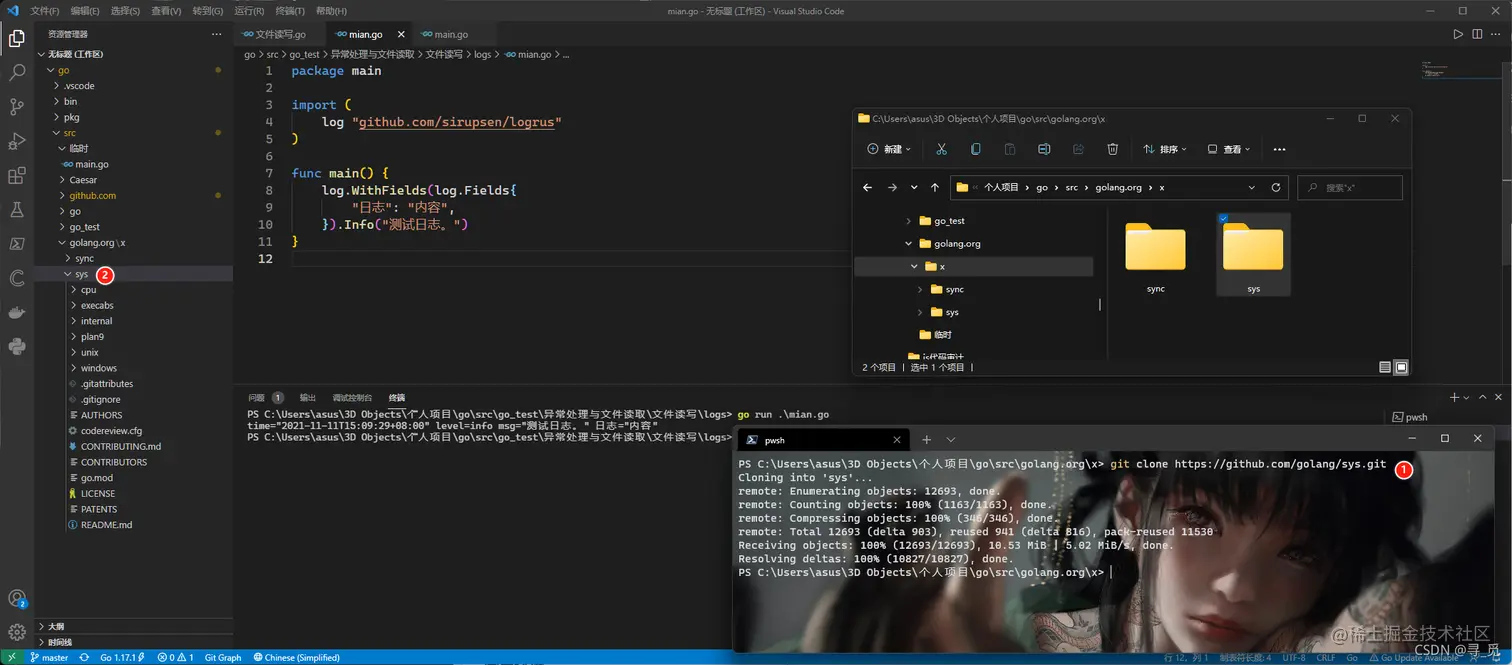Open the Run and Debug view

pyautogui.click(x=17, y=141)
